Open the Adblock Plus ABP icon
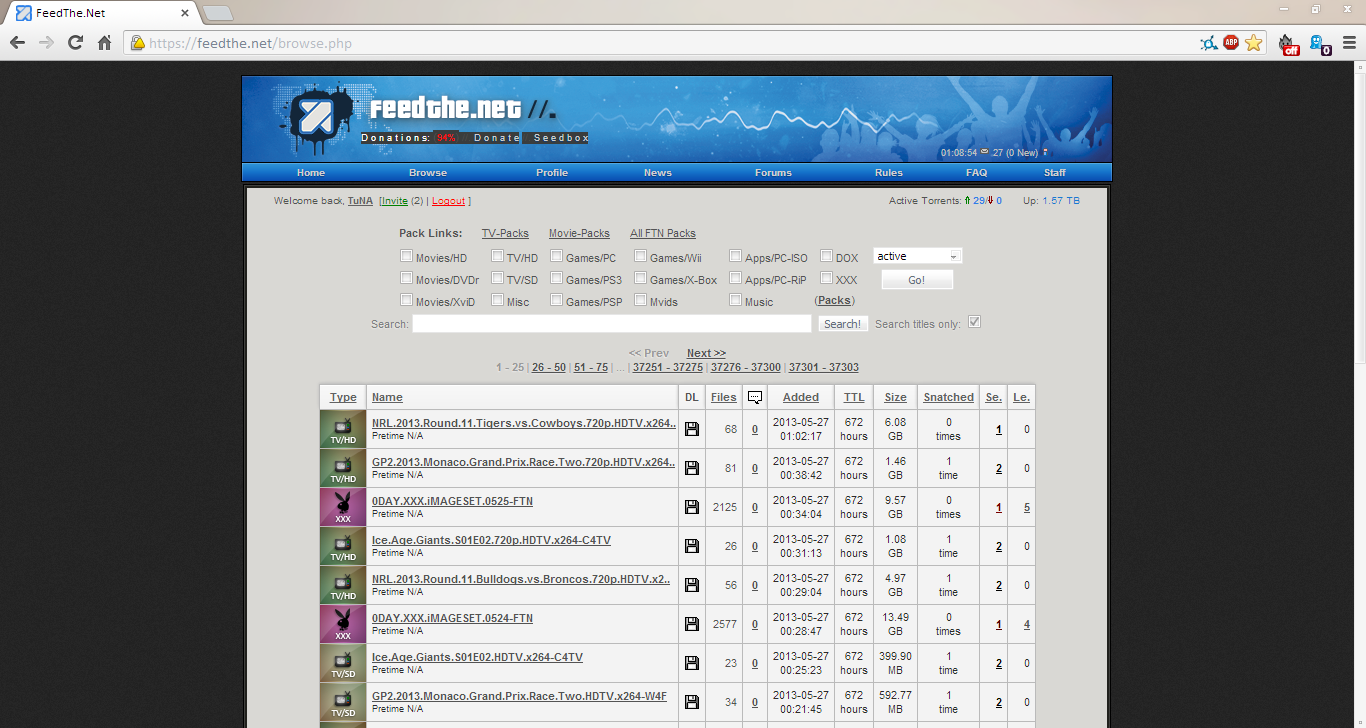The image size is (1366, 728). (1231, 43)
